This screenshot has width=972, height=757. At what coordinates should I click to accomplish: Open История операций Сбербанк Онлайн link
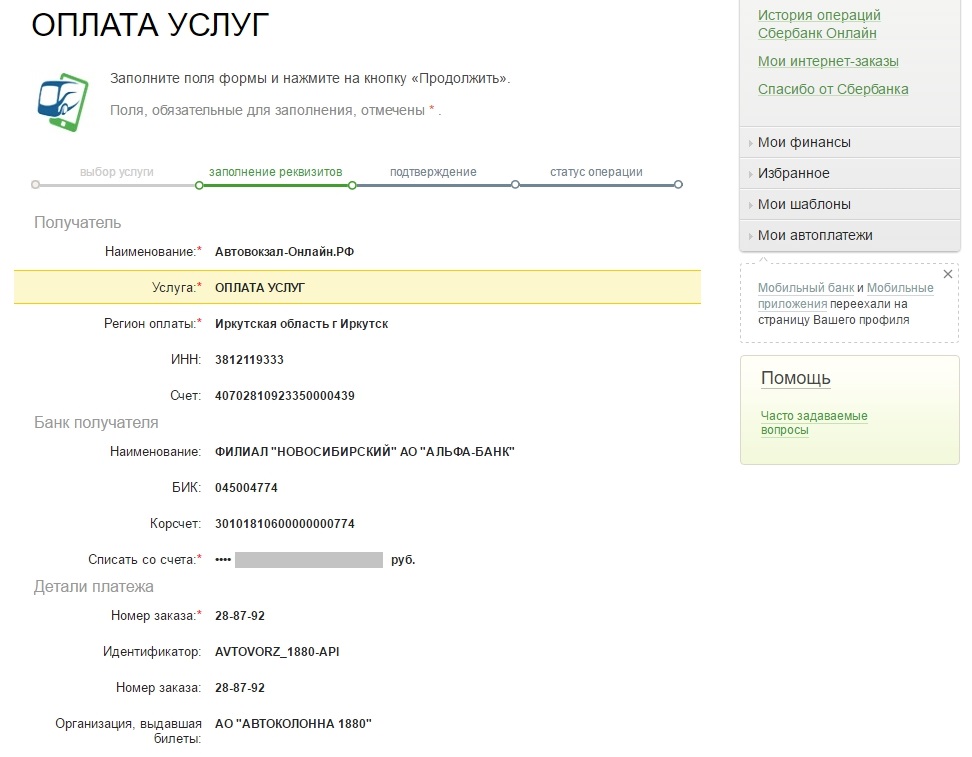(x=819, y=24)
